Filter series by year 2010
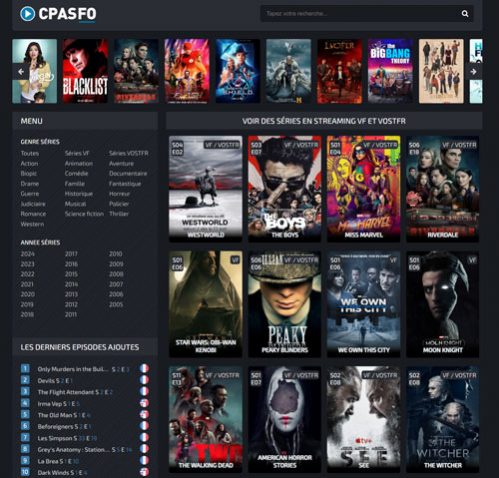 (x=116, y=254)
